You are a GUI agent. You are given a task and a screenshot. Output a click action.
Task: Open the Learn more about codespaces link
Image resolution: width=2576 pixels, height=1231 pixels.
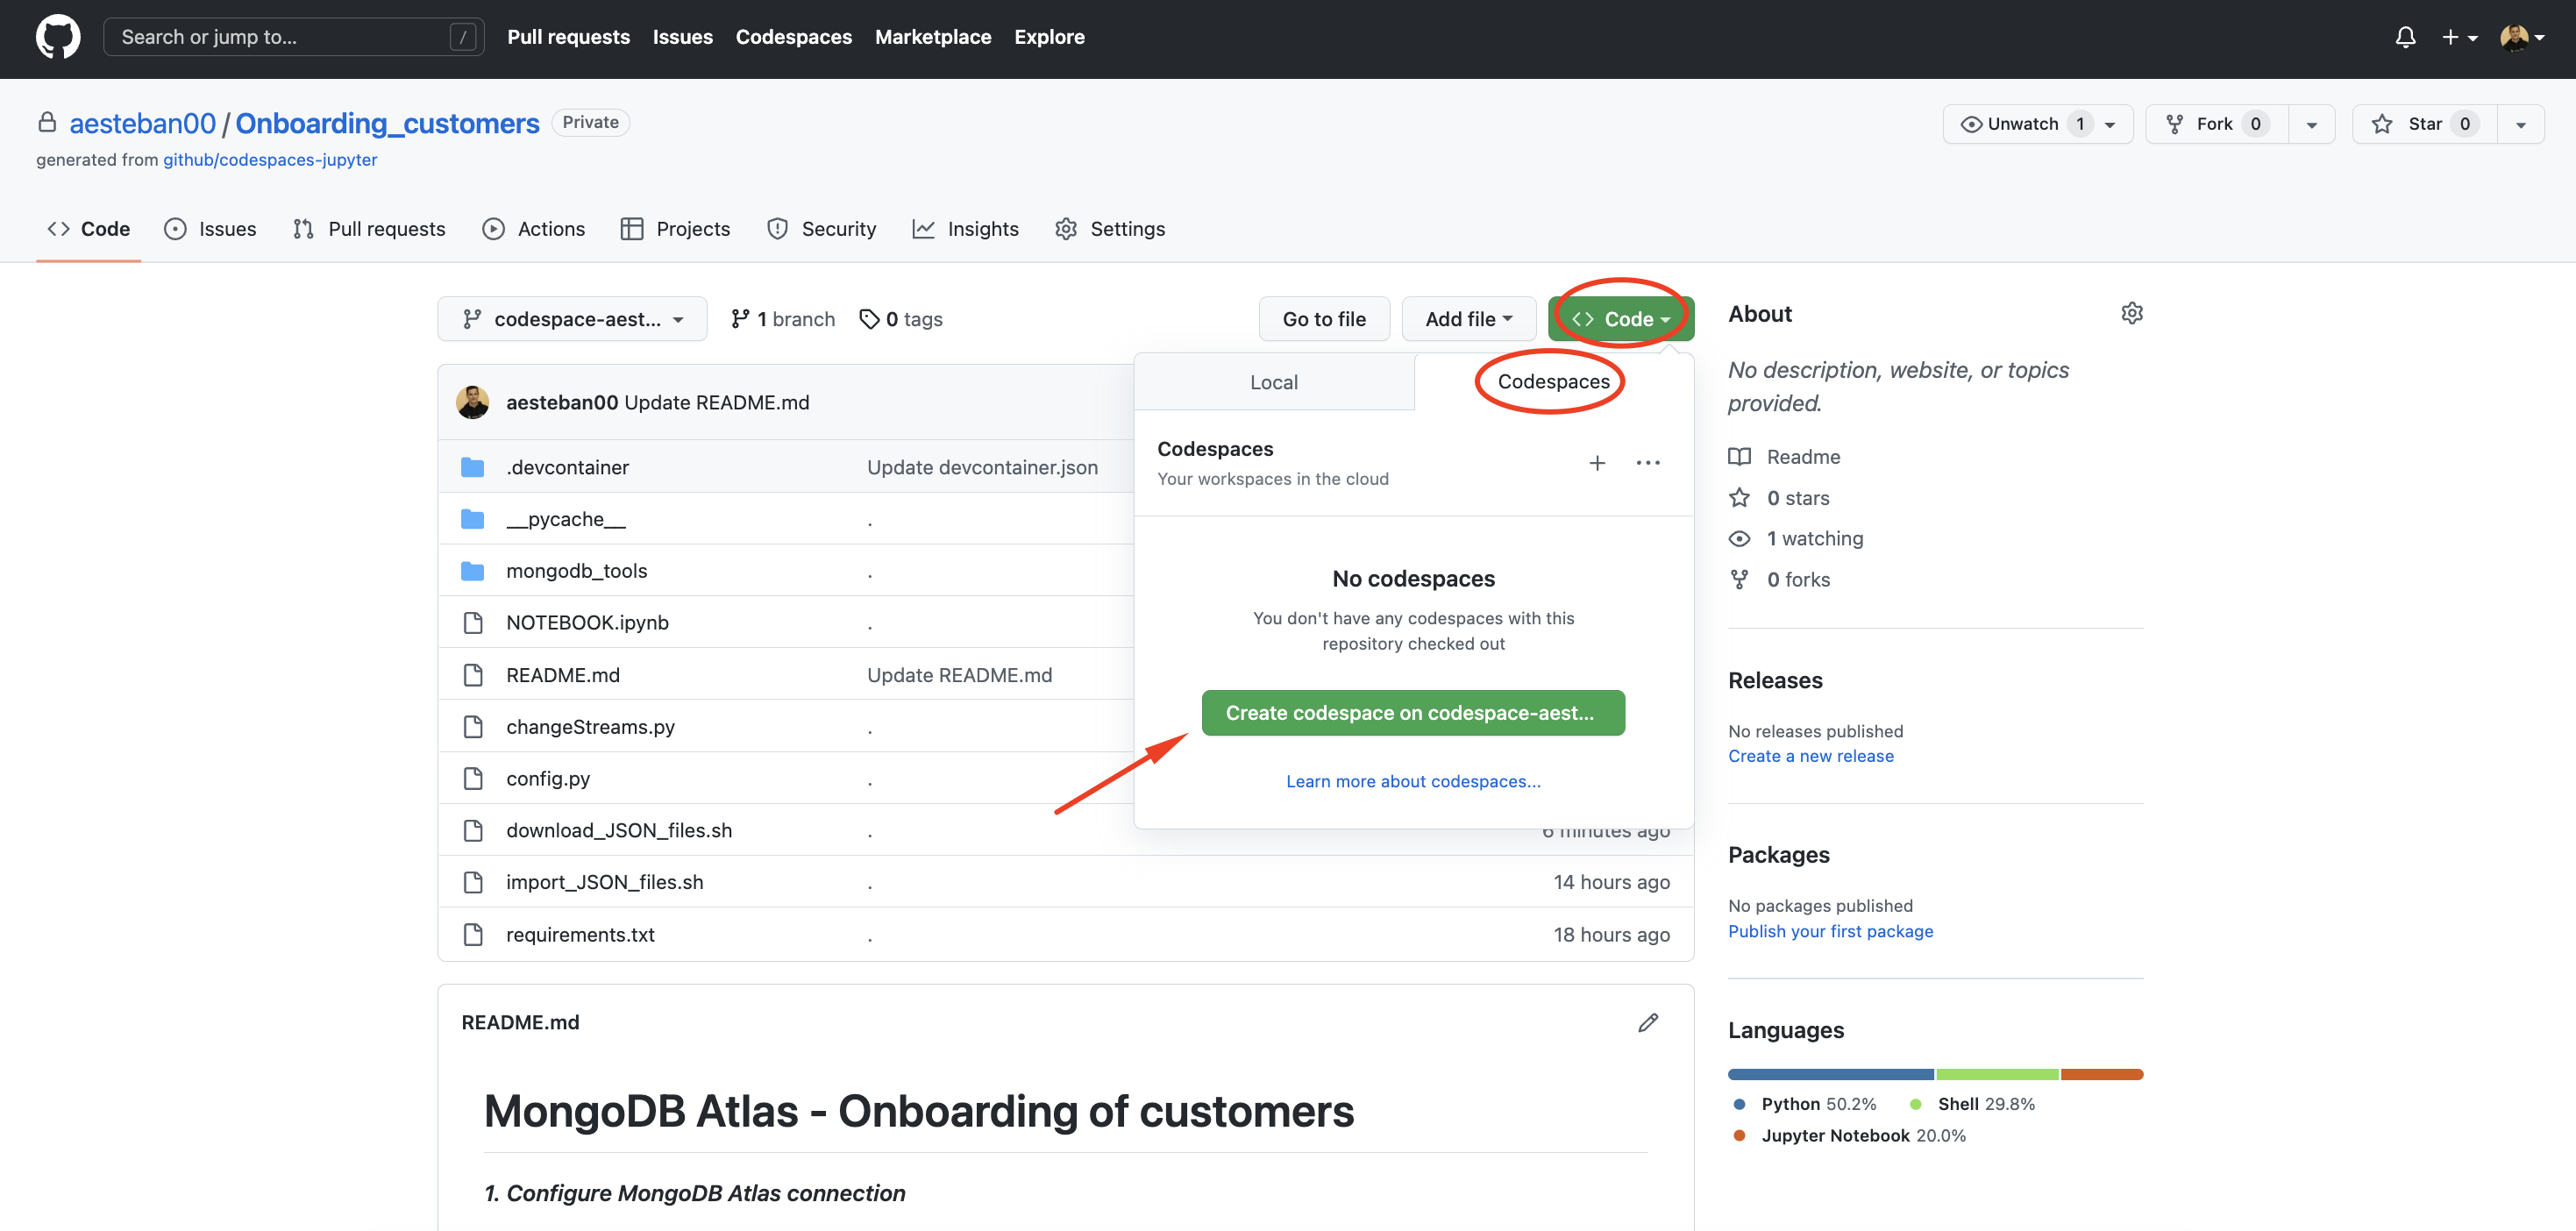coord(1412,781)
